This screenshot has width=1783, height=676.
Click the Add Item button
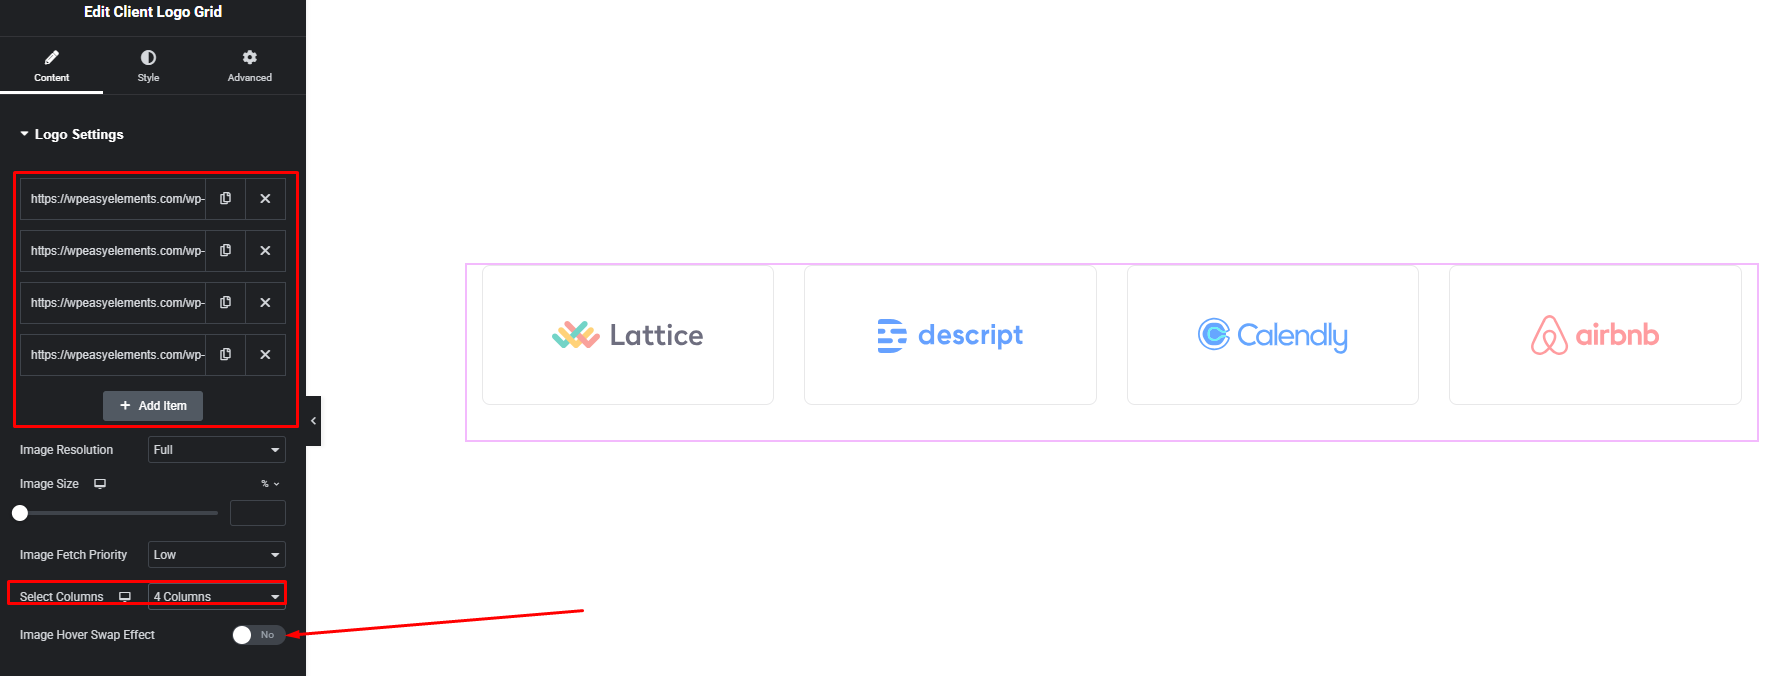153,406
